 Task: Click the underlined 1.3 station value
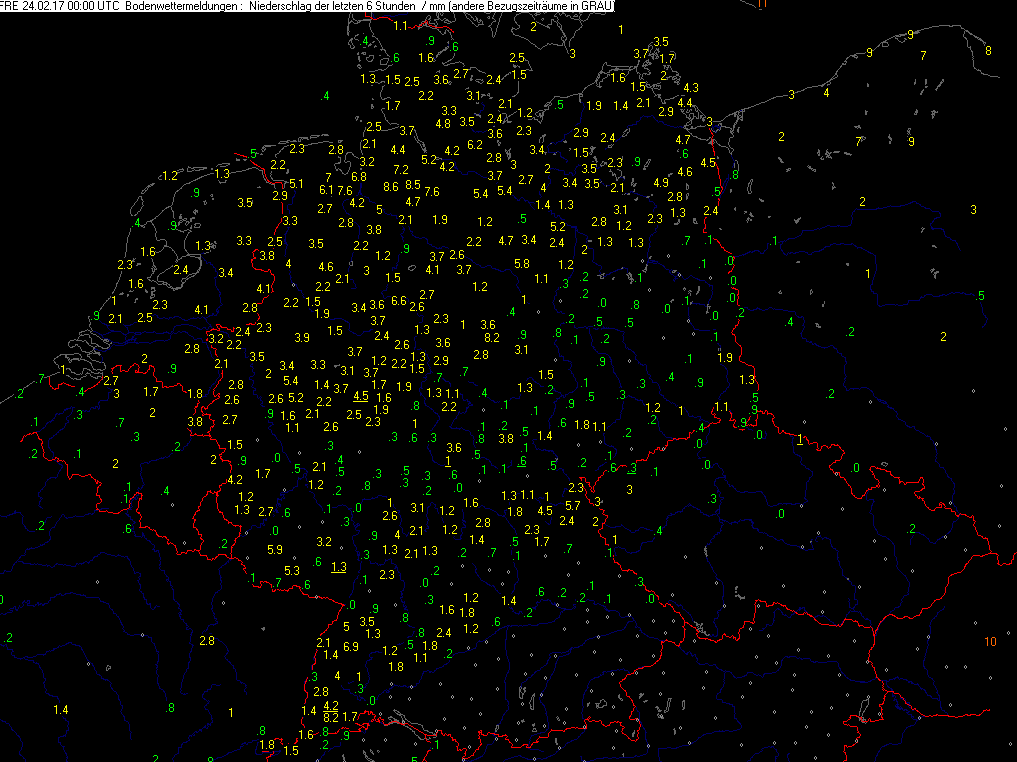coord(339,567)
